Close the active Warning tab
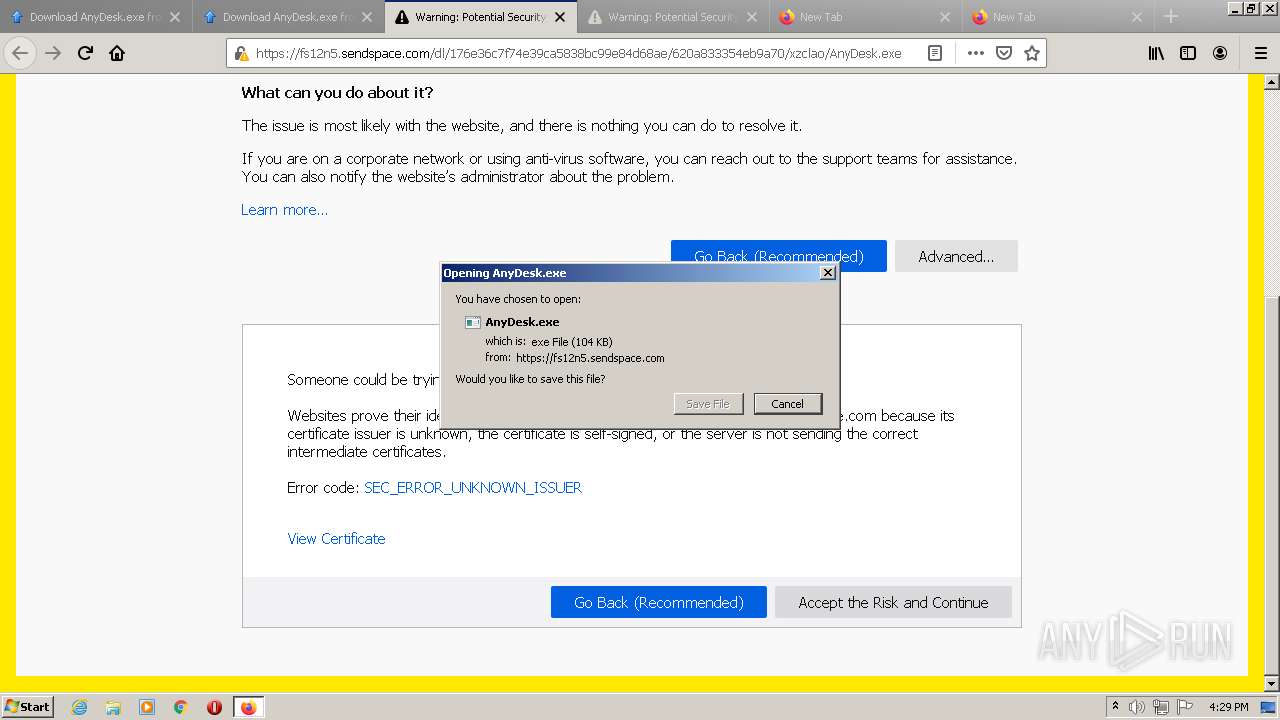Viewport: 1280px width, 720px height. click(560, 17)
